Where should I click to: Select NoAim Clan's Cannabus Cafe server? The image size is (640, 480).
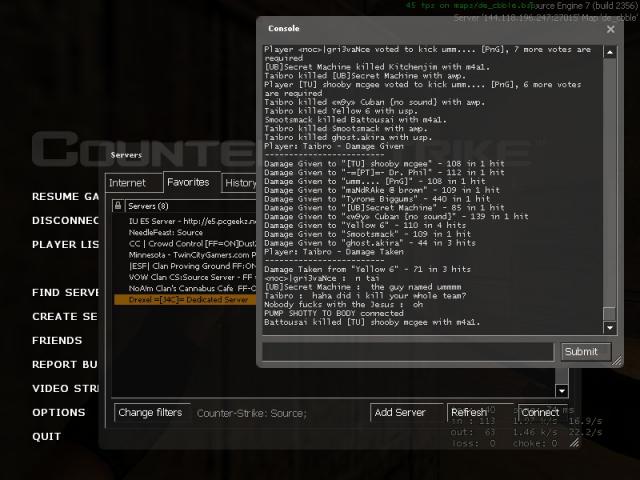coord(185,288)
